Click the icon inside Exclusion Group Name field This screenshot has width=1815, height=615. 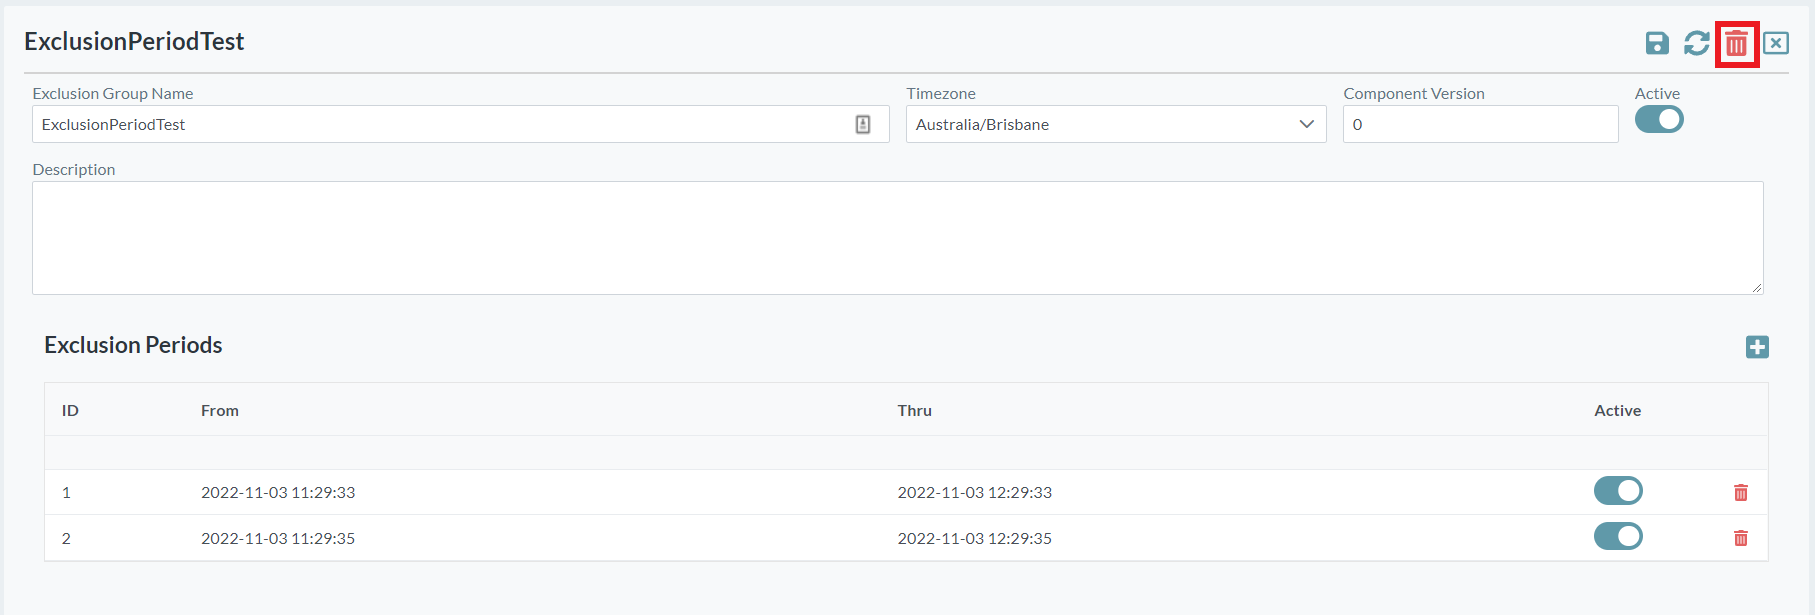863,124
